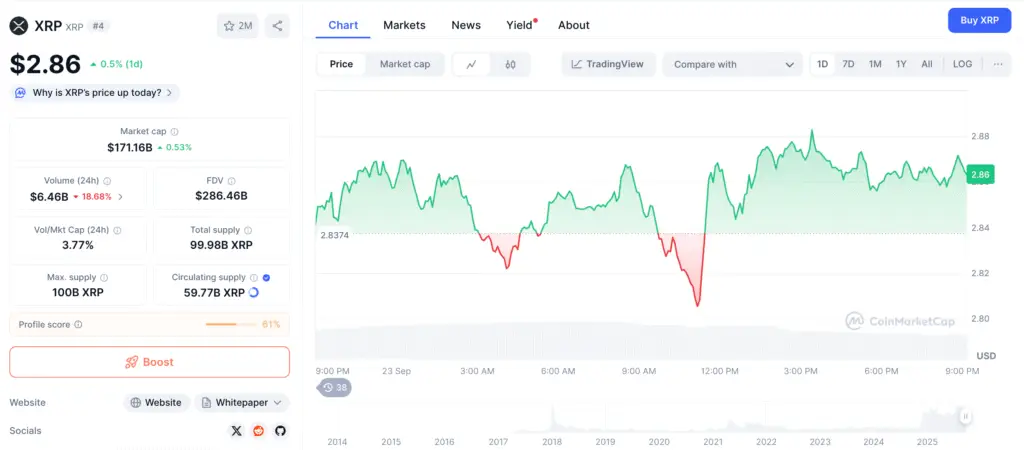Screen dimensions: 1024x450
Task: Click the Boost button
Action: tap(150, 362)
